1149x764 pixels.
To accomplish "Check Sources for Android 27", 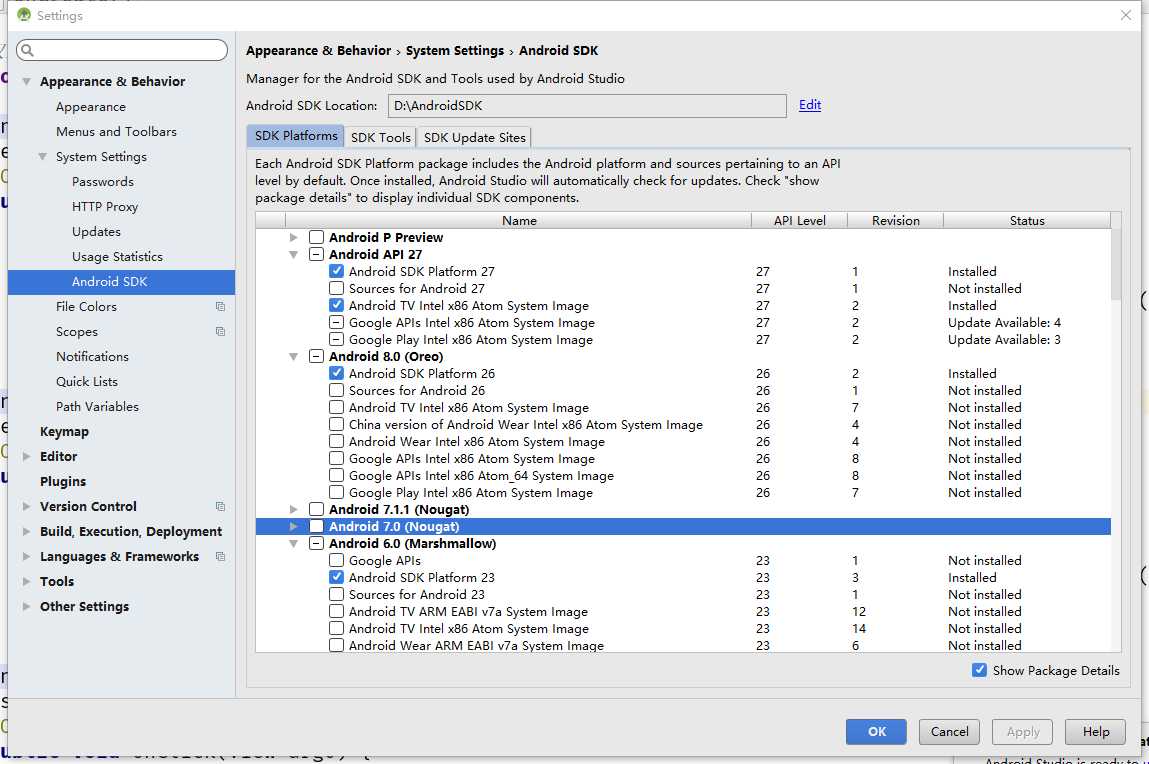I will 336,288.
